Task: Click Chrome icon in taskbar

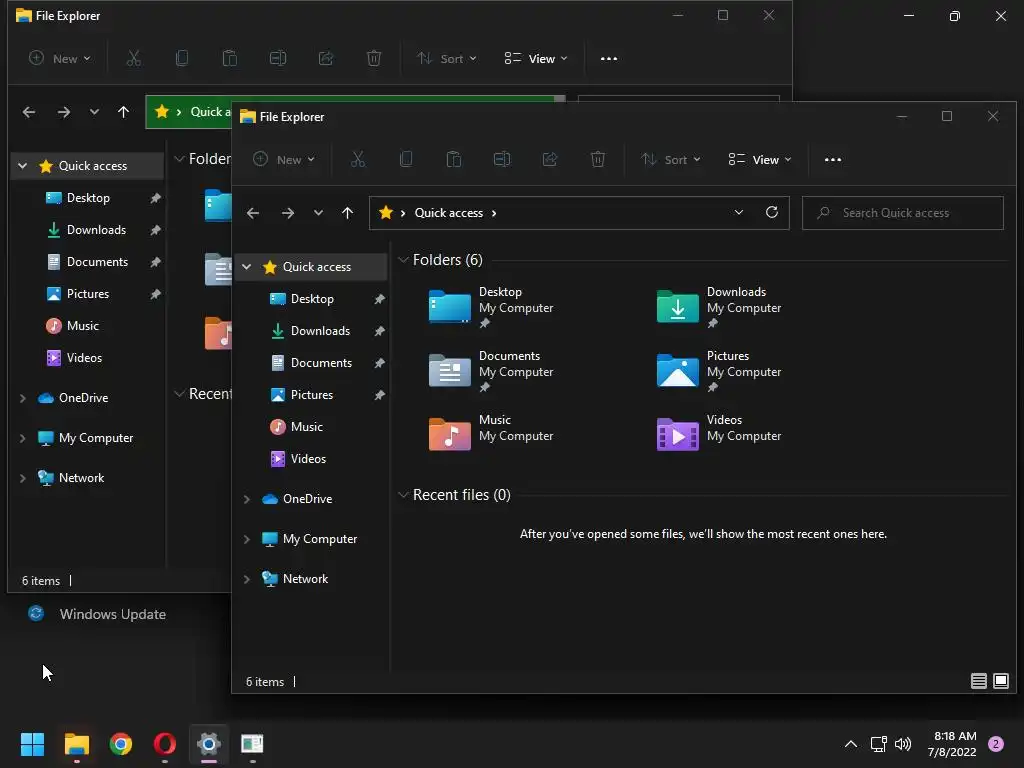Action: coord(121,744)
